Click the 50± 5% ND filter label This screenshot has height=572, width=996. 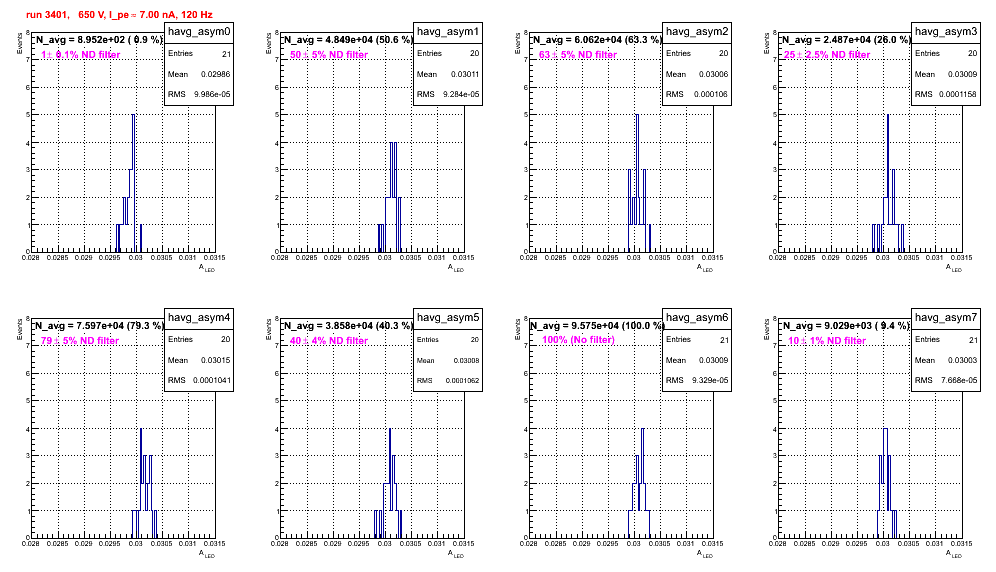(329, 55)
